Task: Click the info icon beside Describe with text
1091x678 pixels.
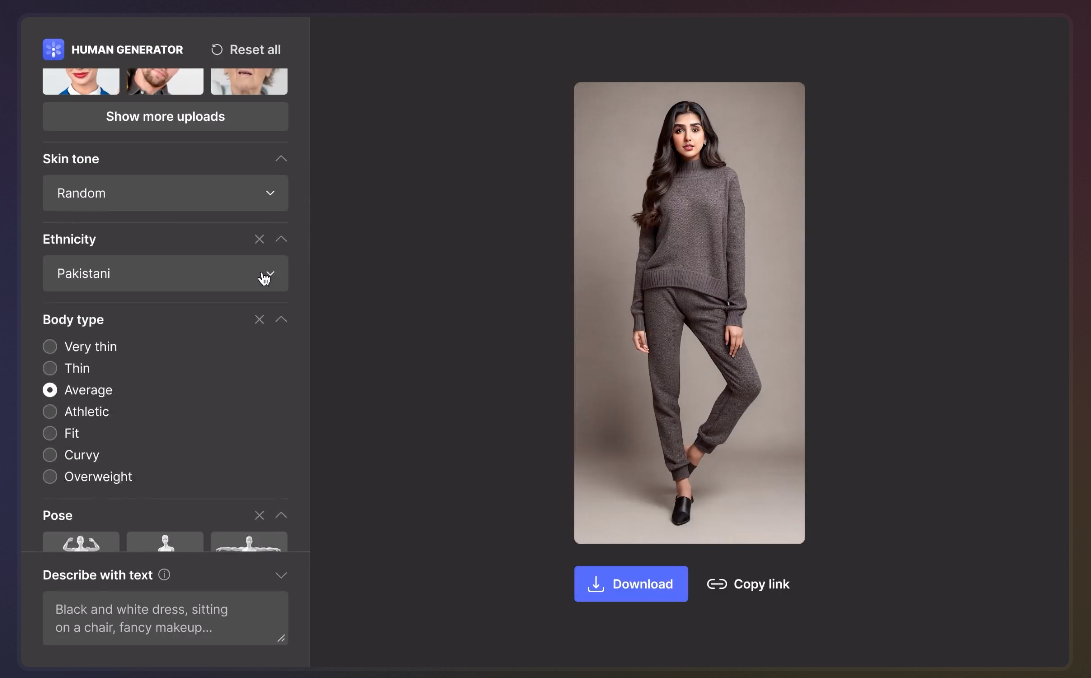Action: (x=164, y=575)
